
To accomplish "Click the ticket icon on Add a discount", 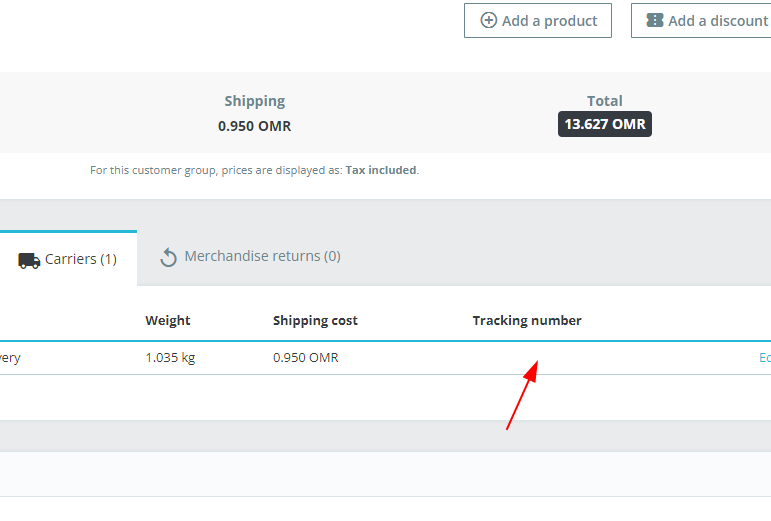I will click(655, 20).
